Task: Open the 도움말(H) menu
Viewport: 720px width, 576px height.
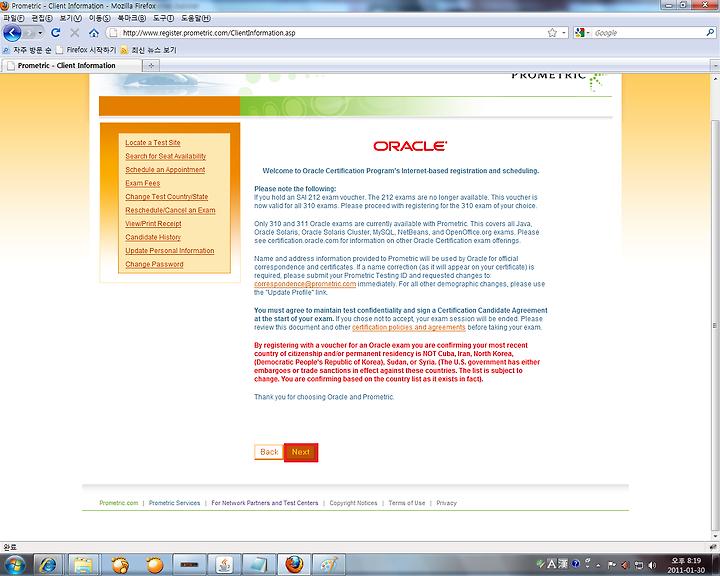Action: tap(196, 18)
